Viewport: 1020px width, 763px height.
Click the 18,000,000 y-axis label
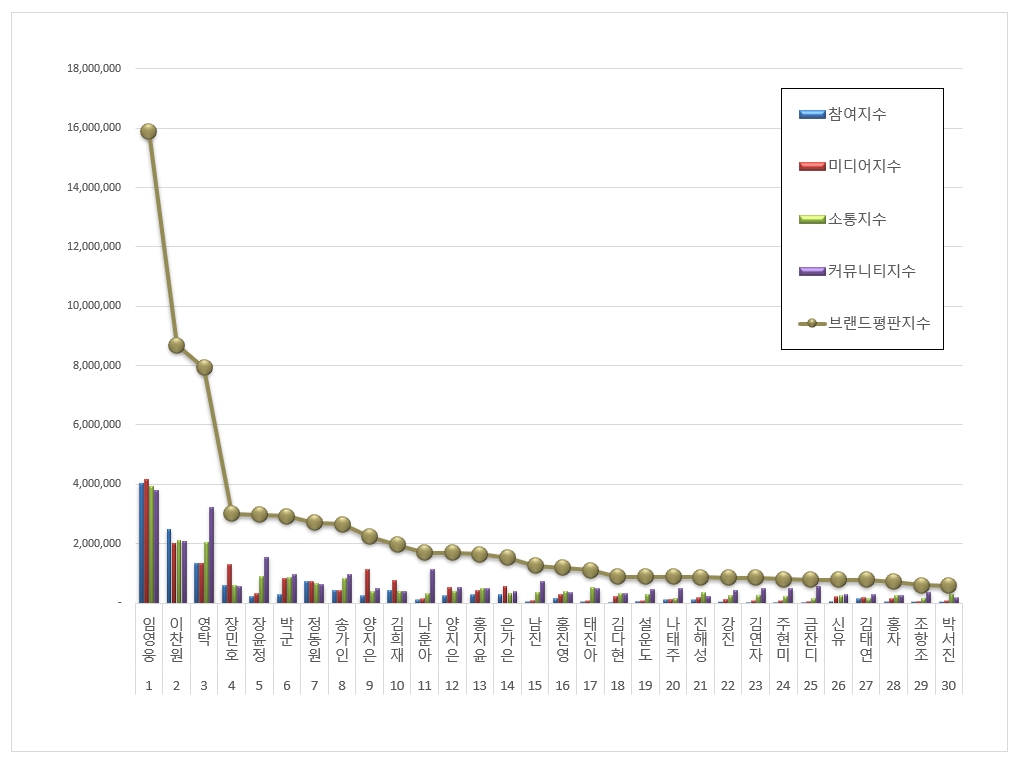(x=94, y=68)
